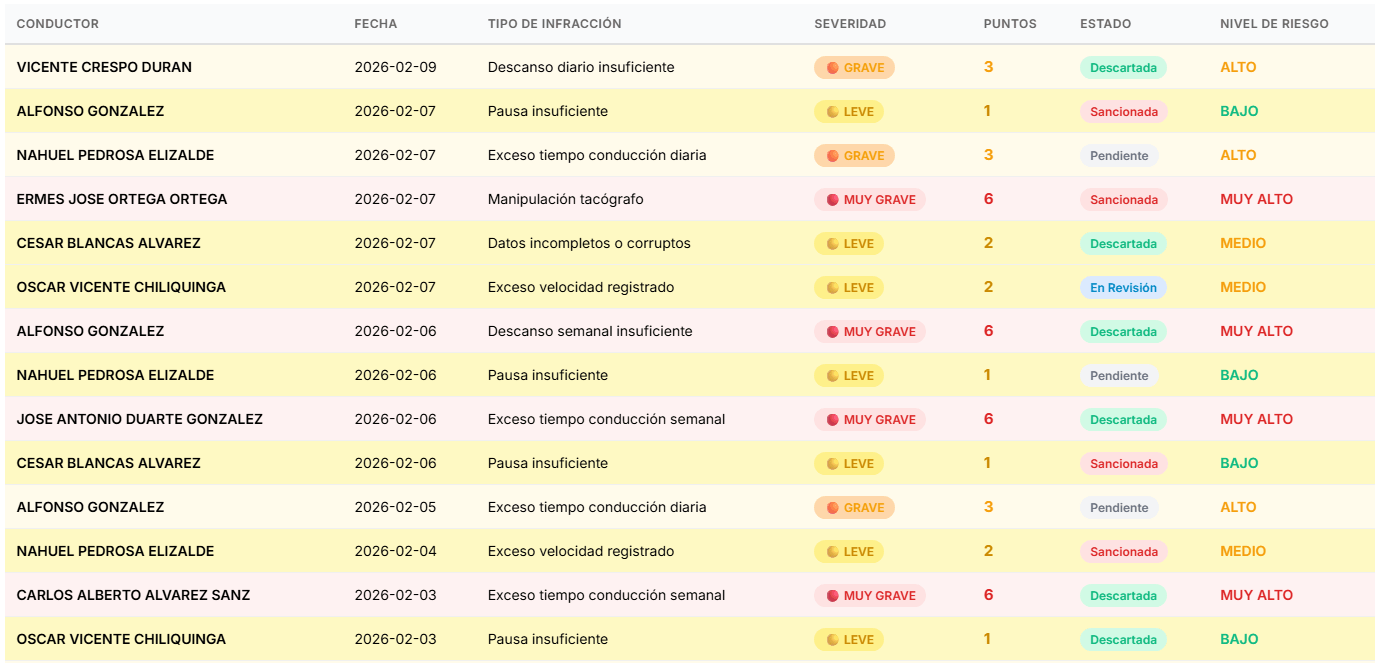Click the LEVE severity icon in the 'En Revisión' row
The height and width of the screenshot is (663, 1376).
pos(832,288)
